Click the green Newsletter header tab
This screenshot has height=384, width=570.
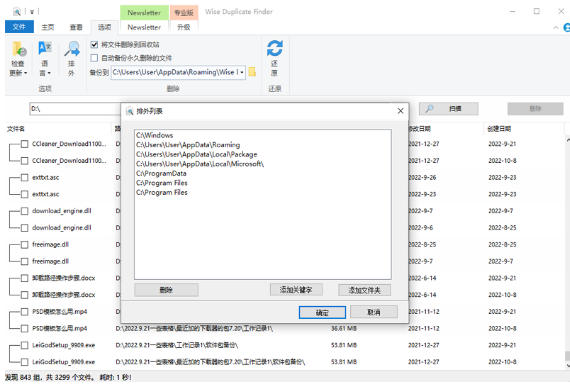point(144,13)
